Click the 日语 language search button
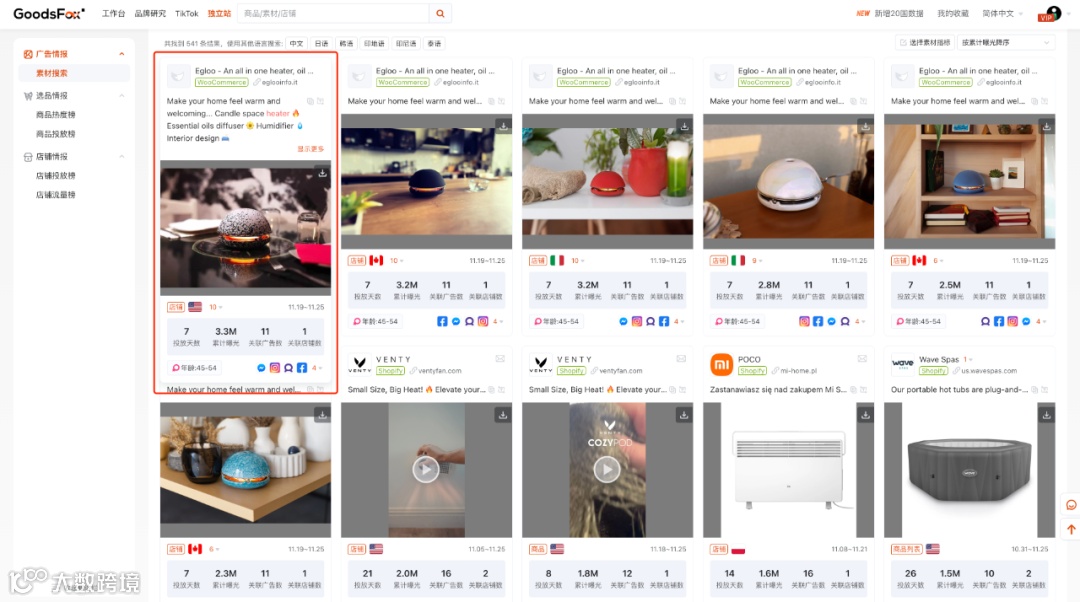Viewport: 1080px width, 602px height. point(322,43)
